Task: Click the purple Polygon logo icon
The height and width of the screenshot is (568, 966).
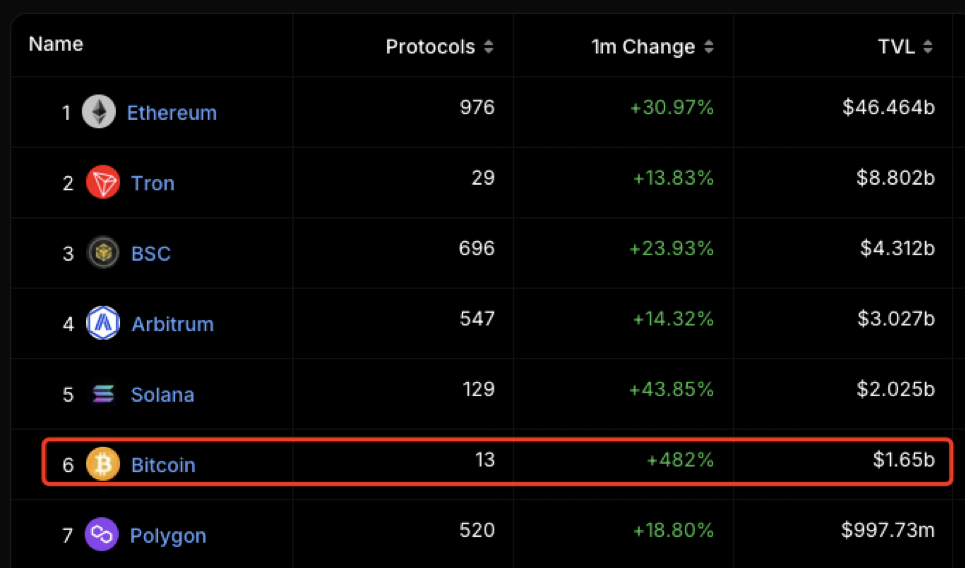Action: tap(102, 534)
